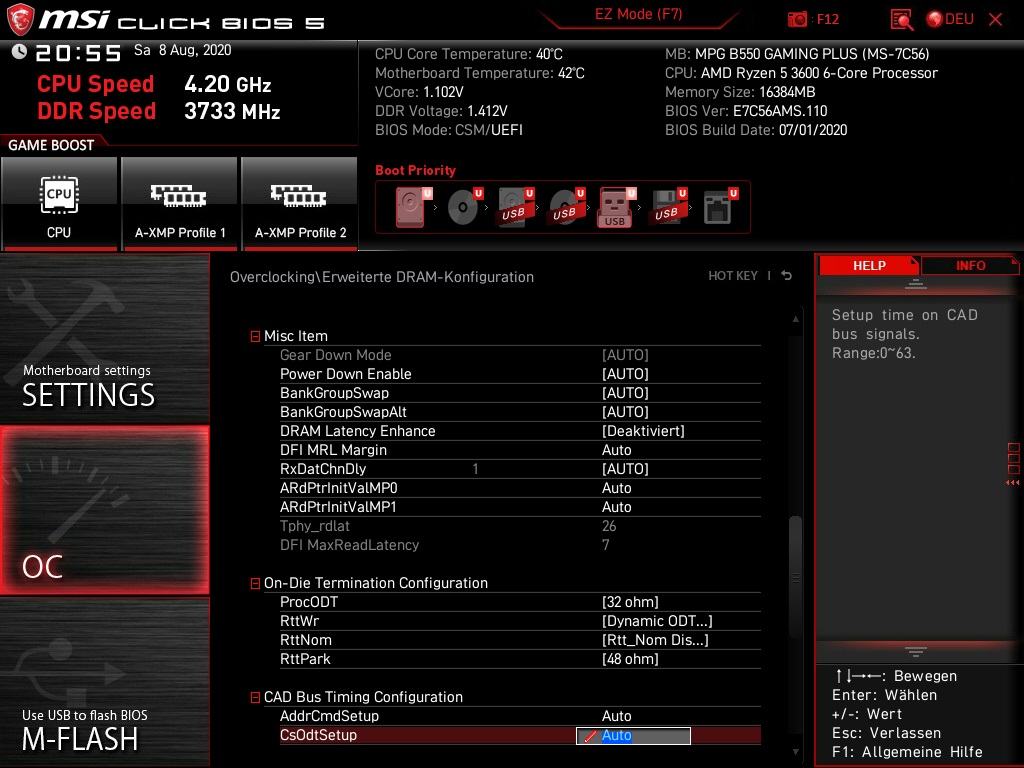Image resolution: width=1024 pixels, height=768 pixels.
Task: Change language via the DEU globe icon
Action: coord(950,20)
